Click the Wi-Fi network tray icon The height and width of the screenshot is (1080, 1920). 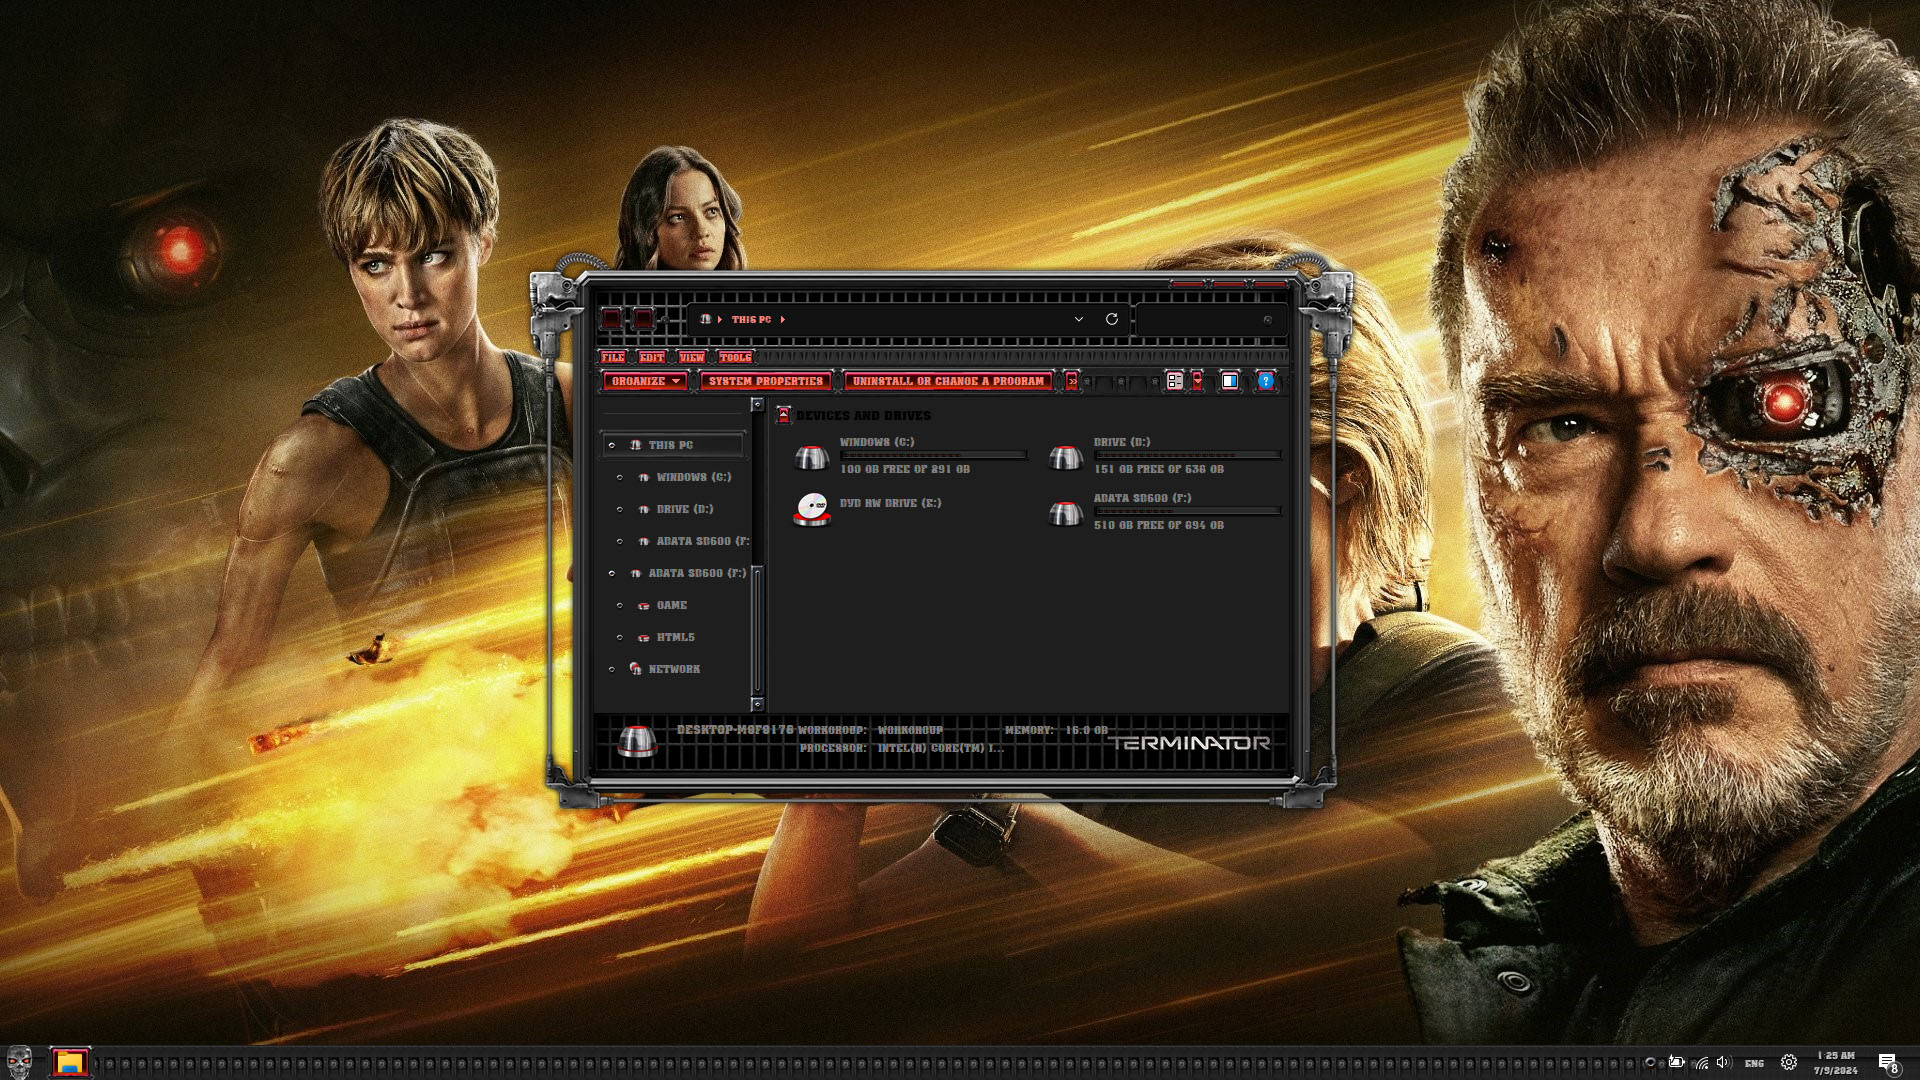(x=1701, y=1062)
